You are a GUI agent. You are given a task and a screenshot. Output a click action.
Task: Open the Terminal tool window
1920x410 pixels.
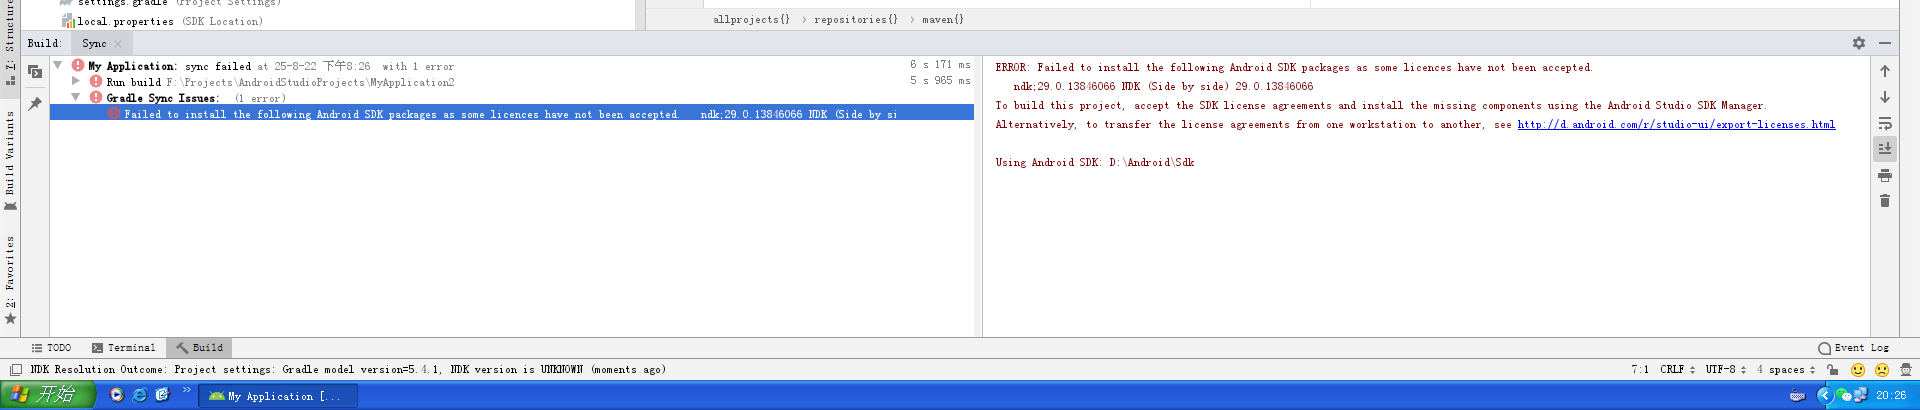click(x=124, y=348)
